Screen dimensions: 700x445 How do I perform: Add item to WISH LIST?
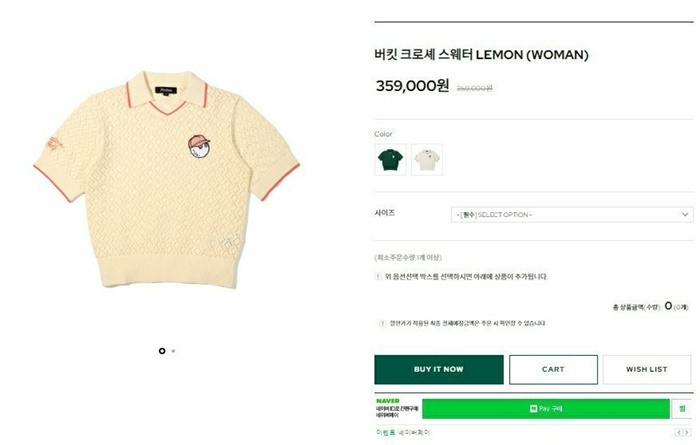[x=646, y=370]
